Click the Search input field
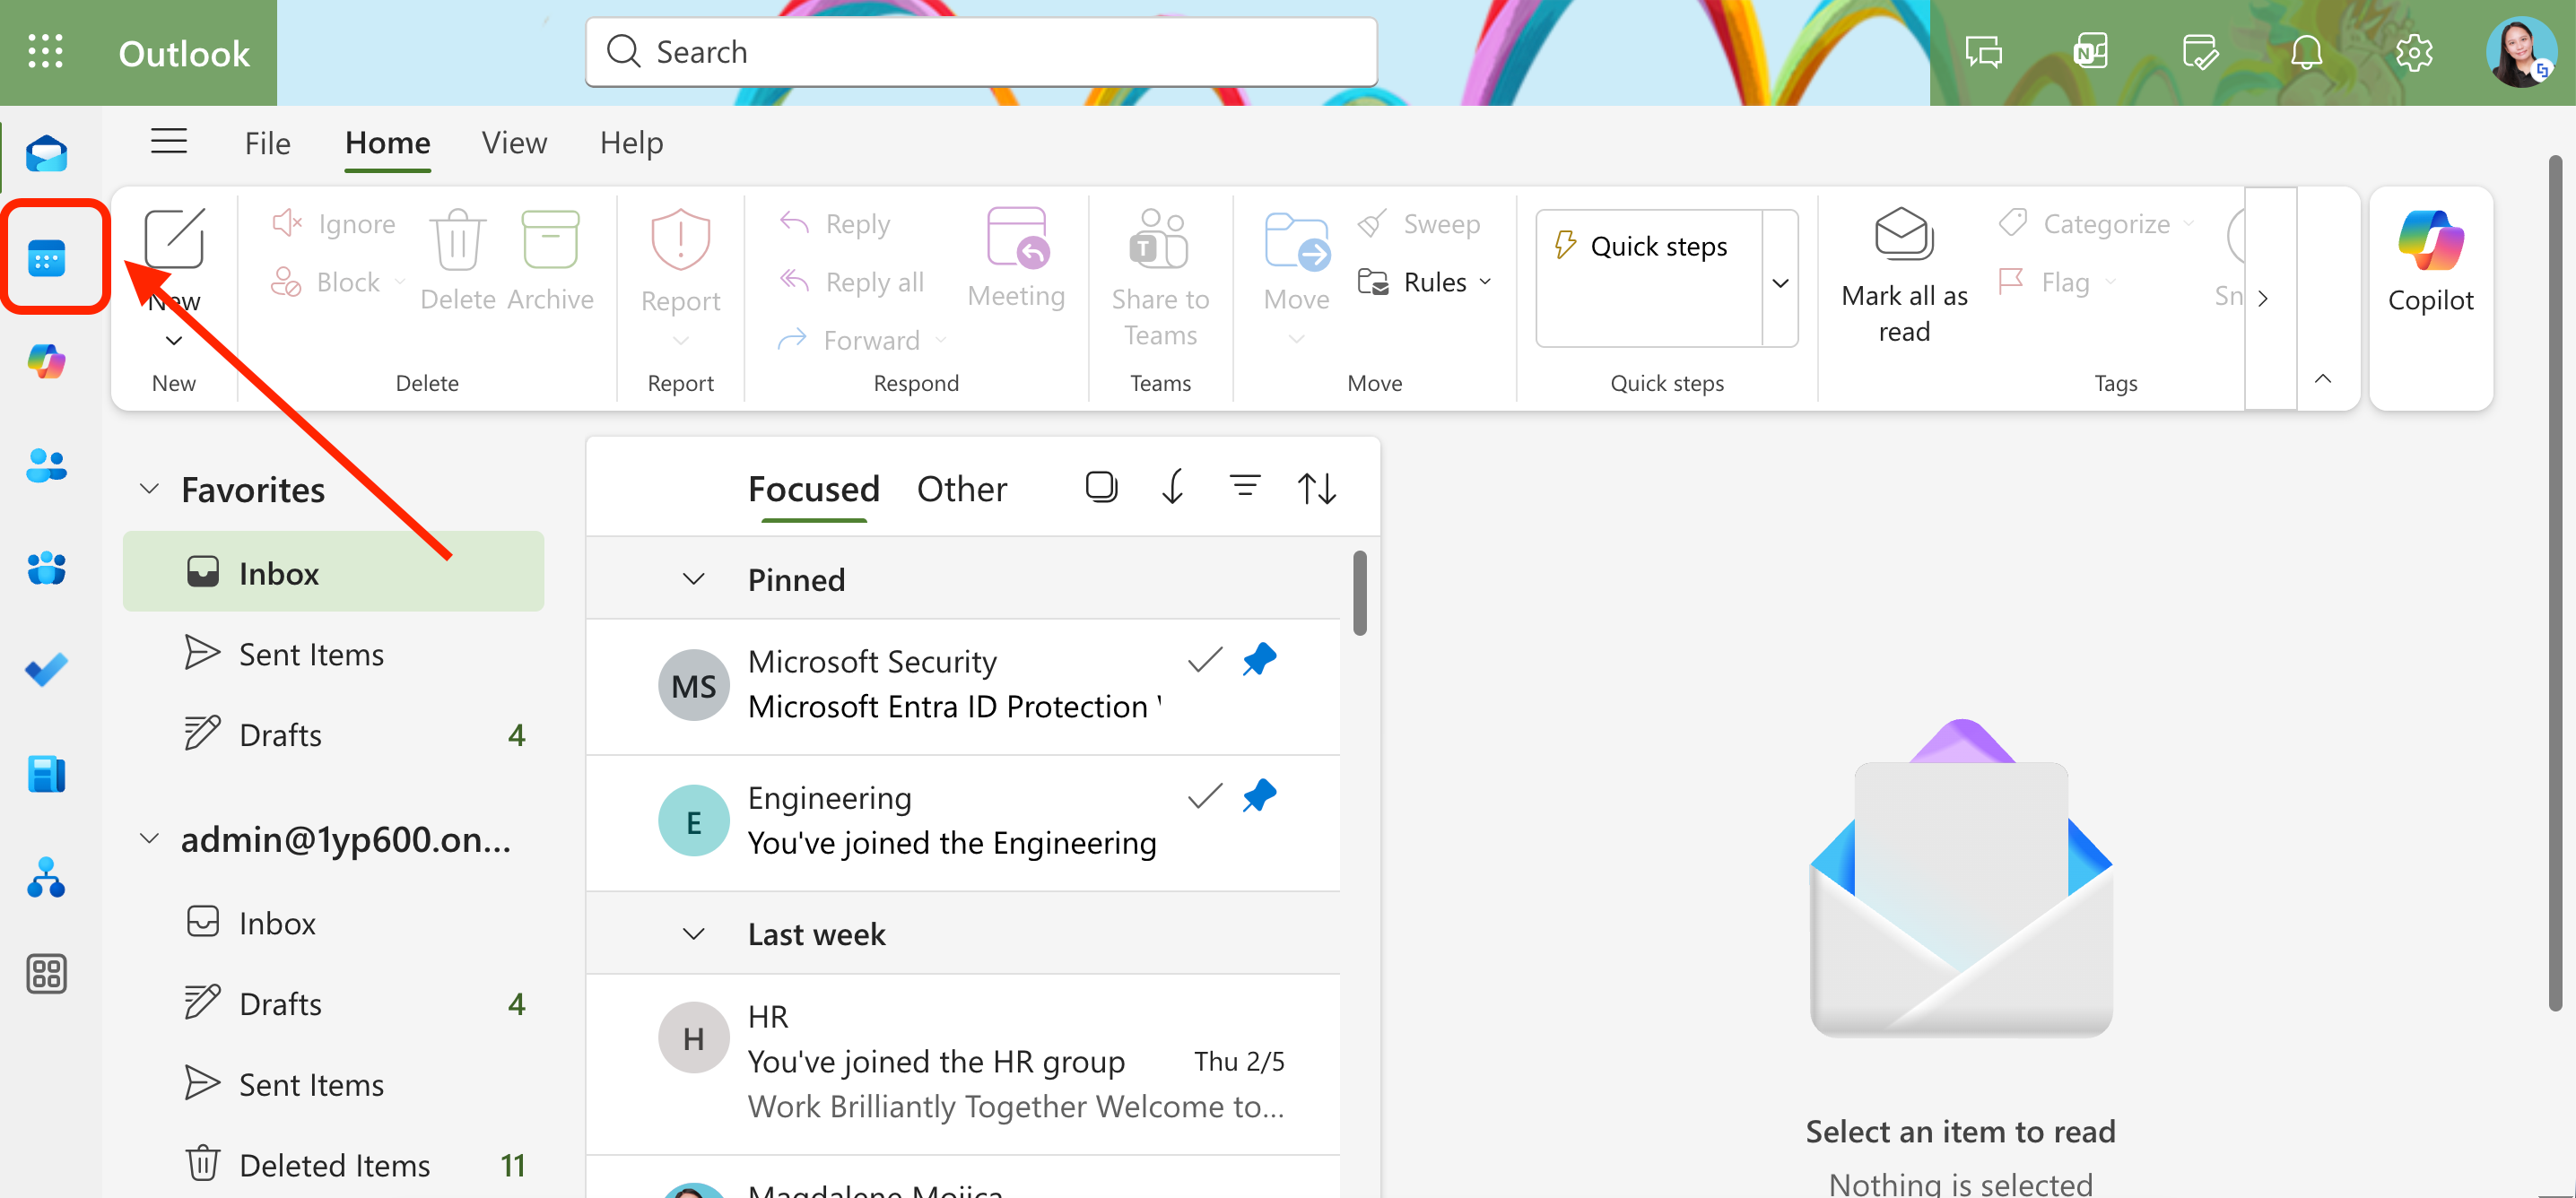This screenshot has width=2576, height=1198. click(980, 51)
